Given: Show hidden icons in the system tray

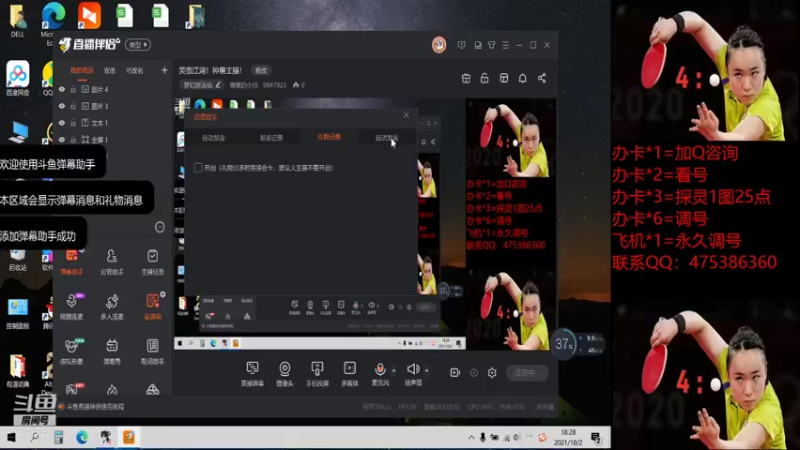Looking at the screenshot, I should pos(471,437).
